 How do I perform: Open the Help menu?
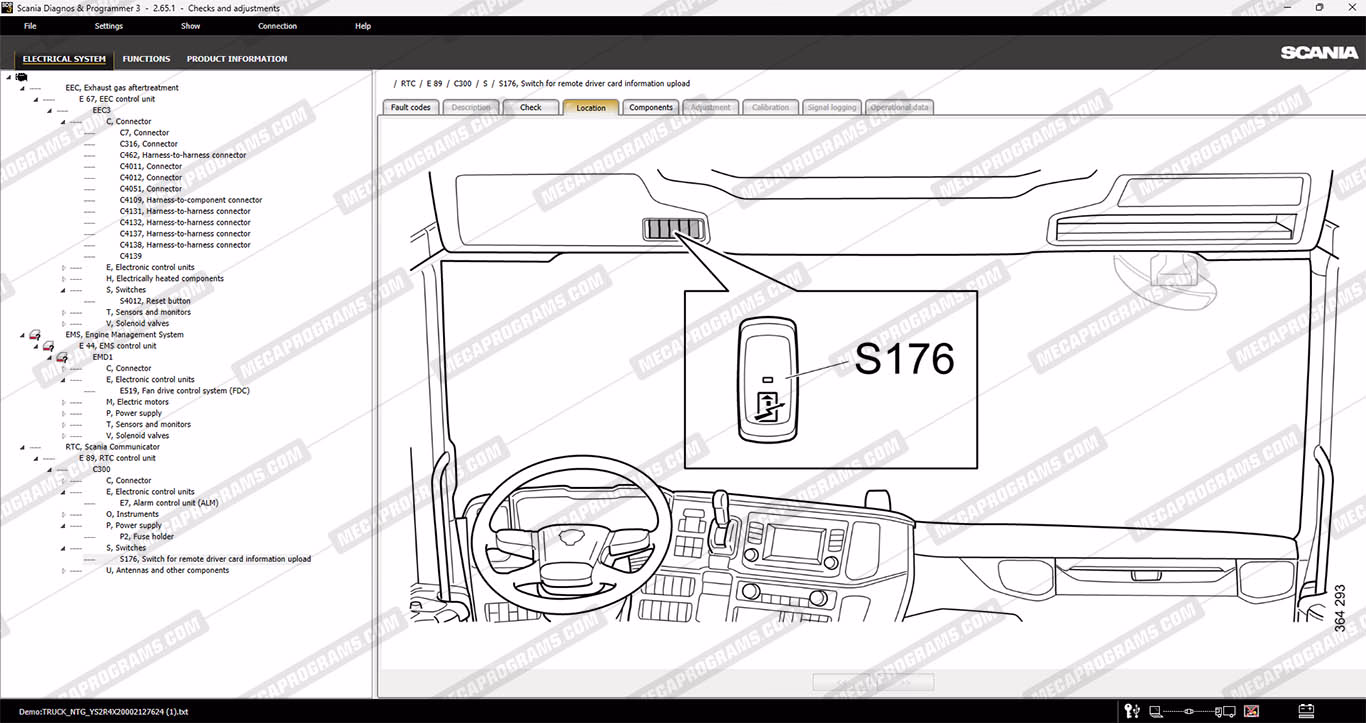click(363, 26)
